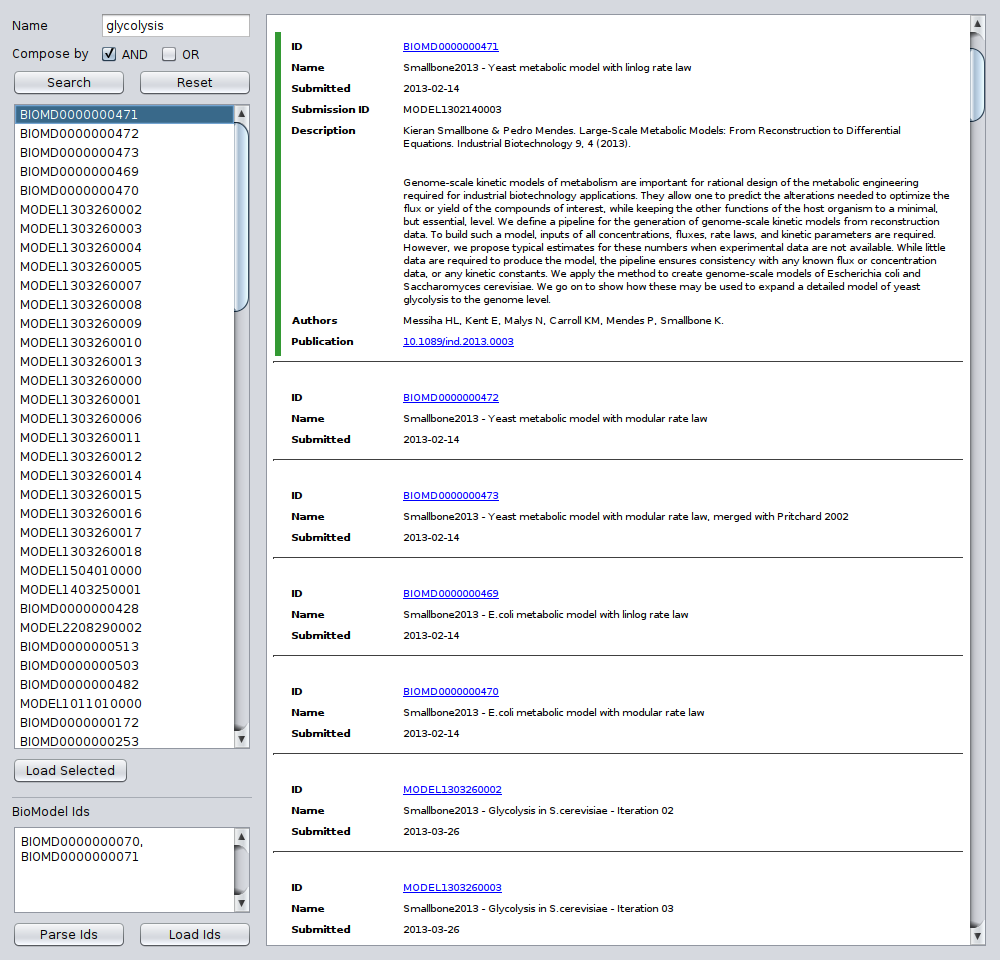
Task: Click the model list scrollbar thumb
Action: (242, 217)
